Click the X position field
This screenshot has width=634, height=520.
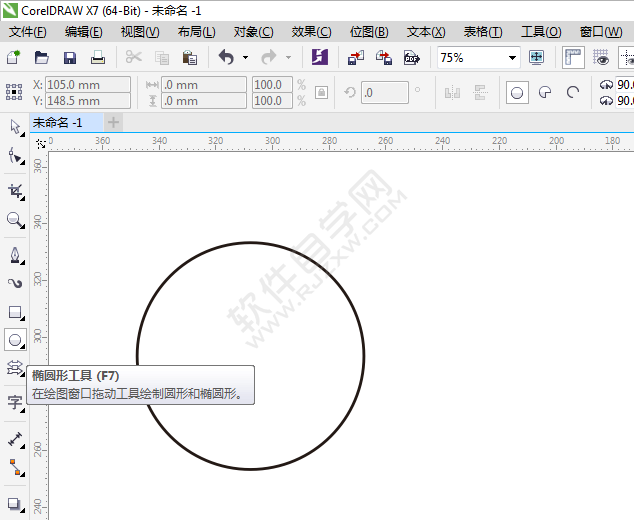coord(88,85)
